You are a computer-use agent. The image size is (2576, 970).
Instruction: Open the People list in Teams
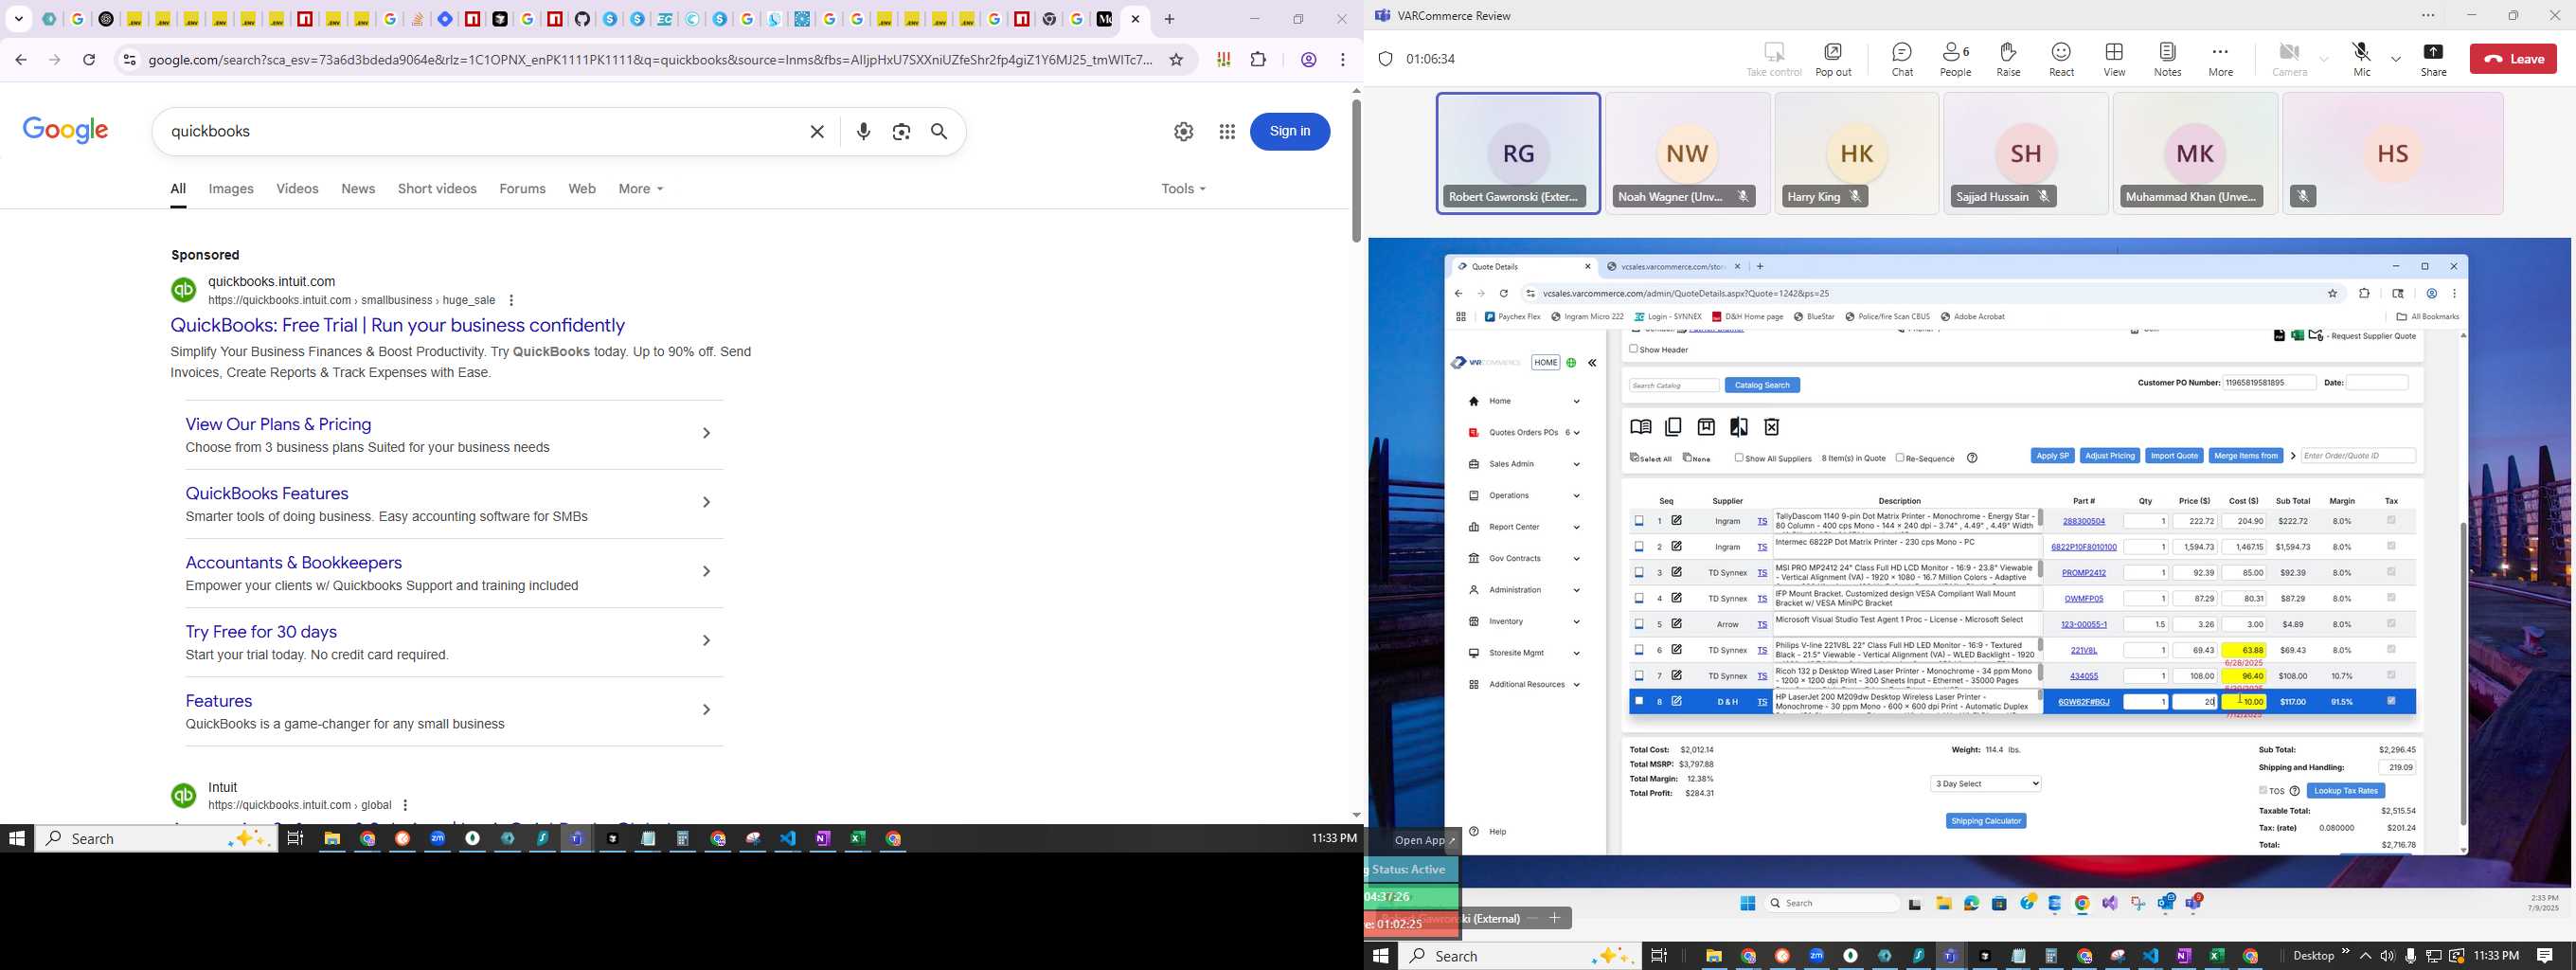[1955, 59]
